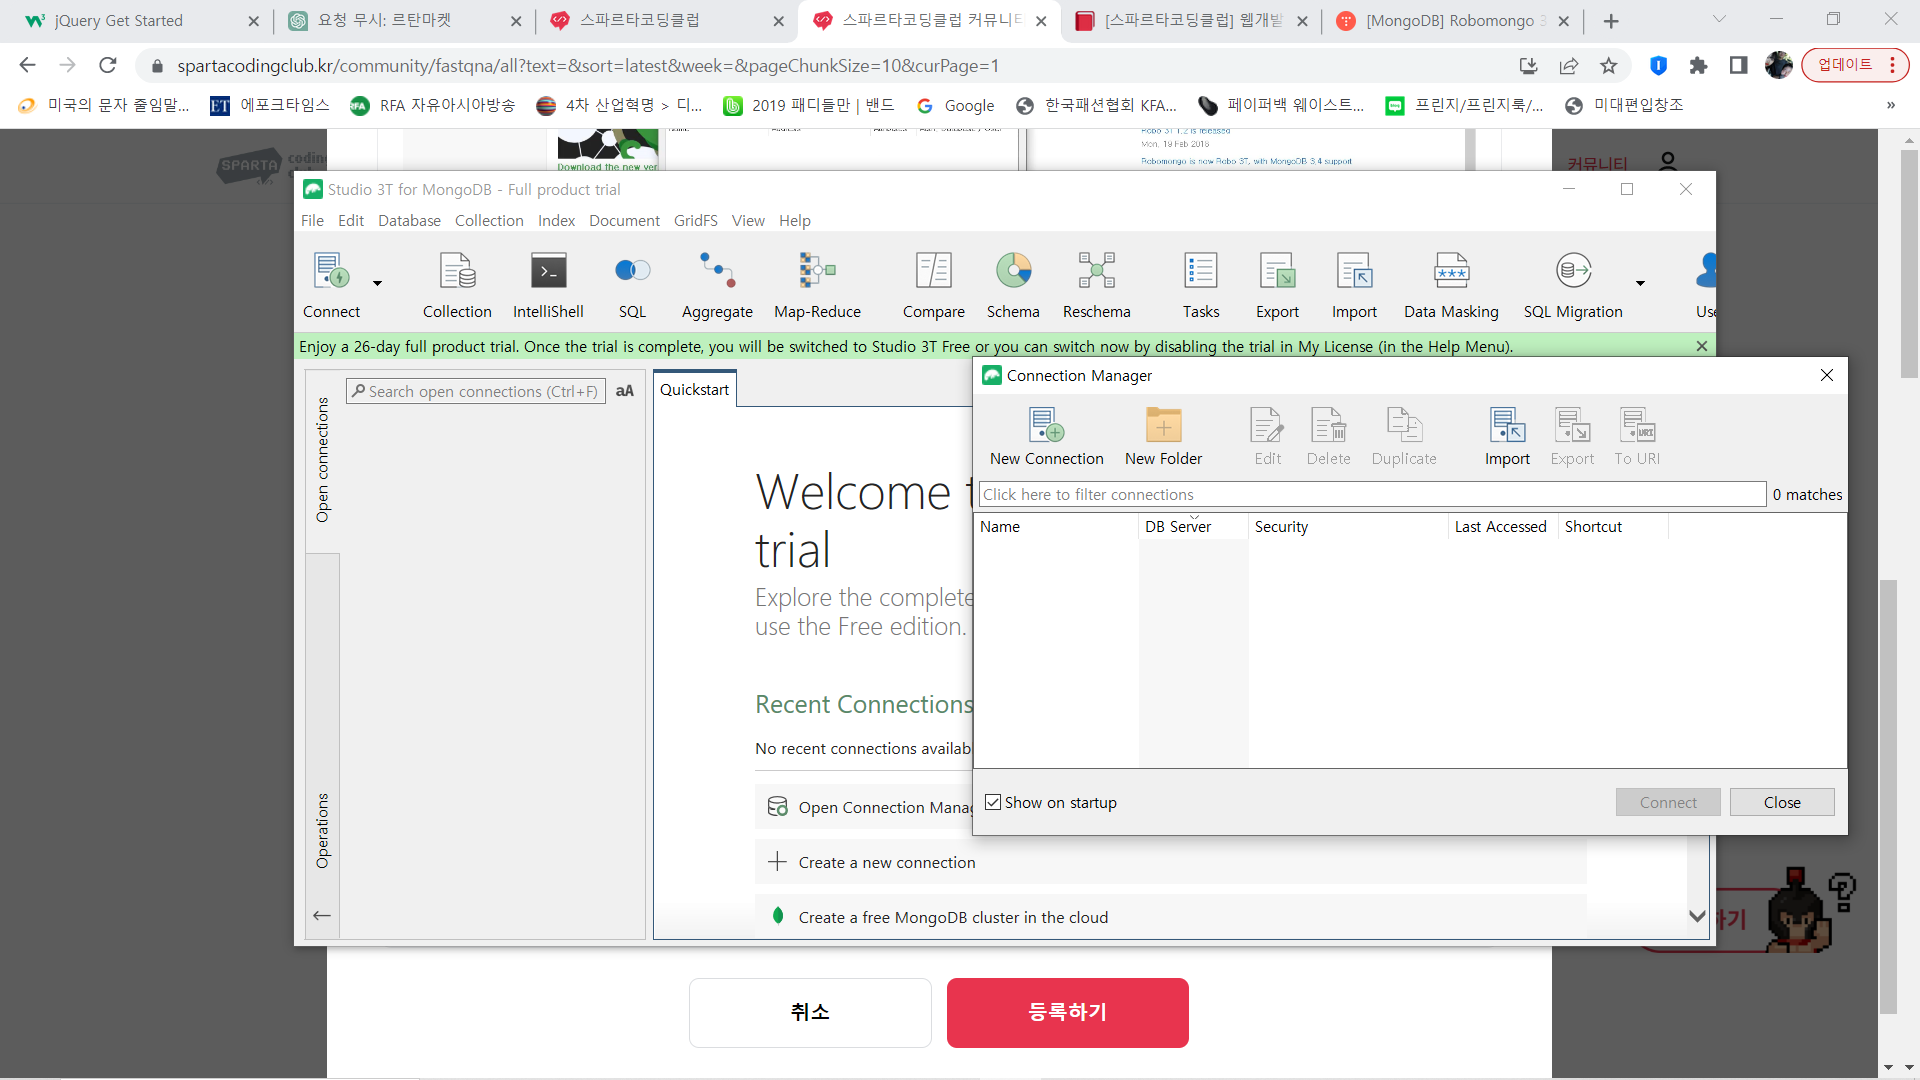1920x1080 pixels.
Task: Click the Chrome share page icon
Action: click(x=1568, y=66)
